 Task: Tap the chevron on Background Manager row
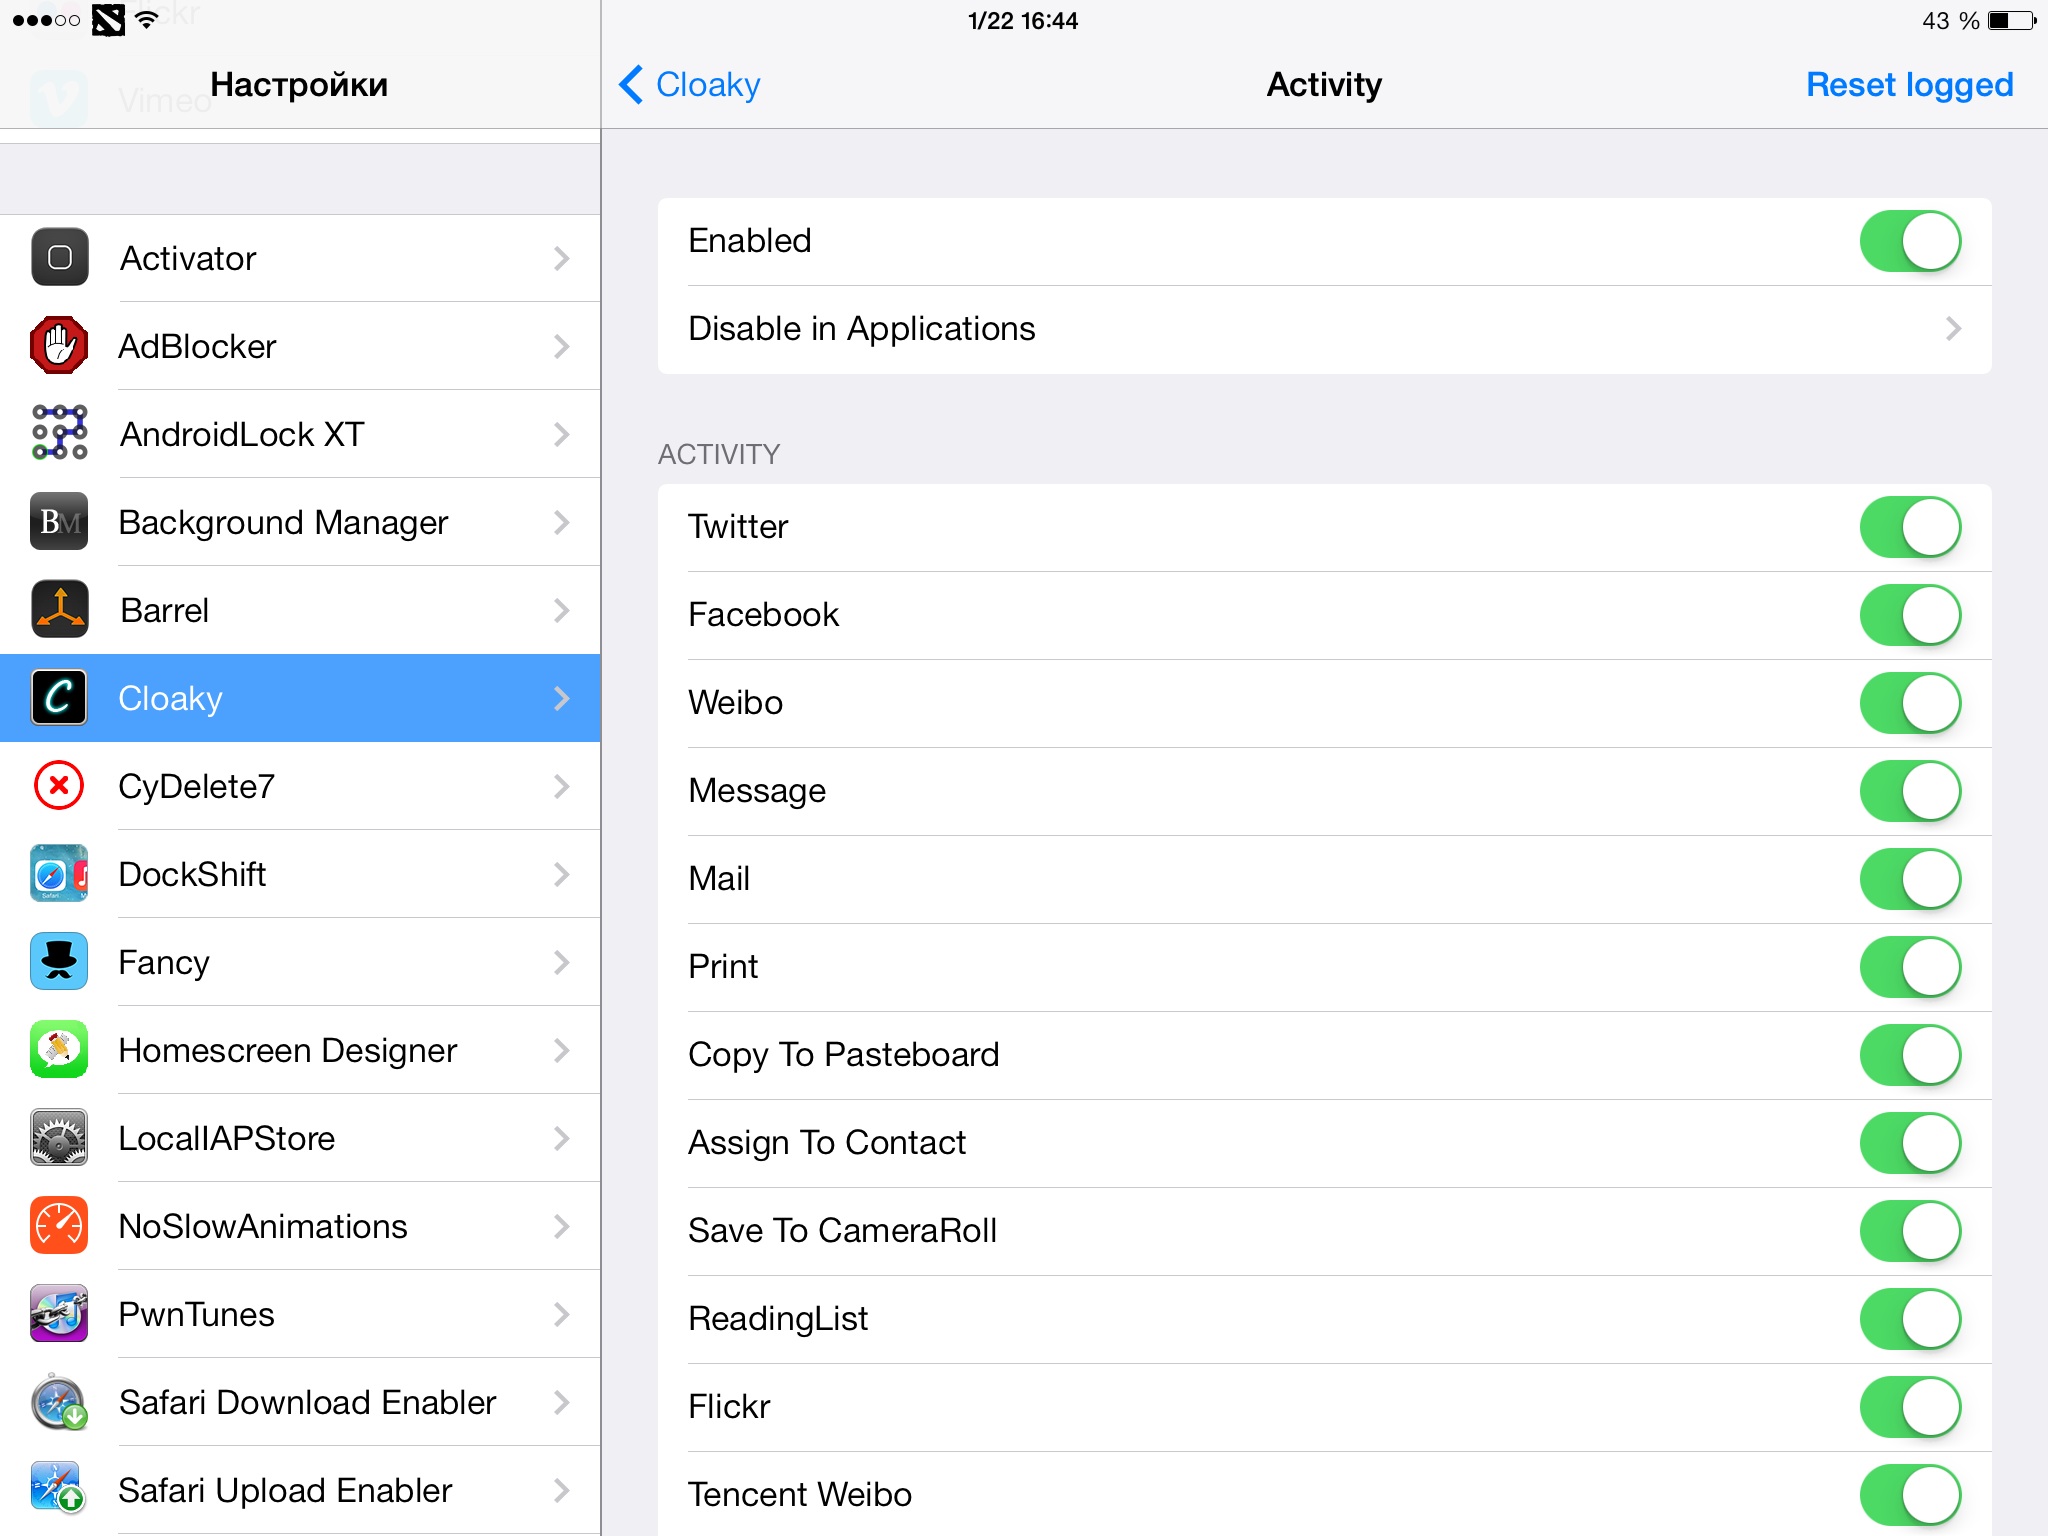(562, 523)
